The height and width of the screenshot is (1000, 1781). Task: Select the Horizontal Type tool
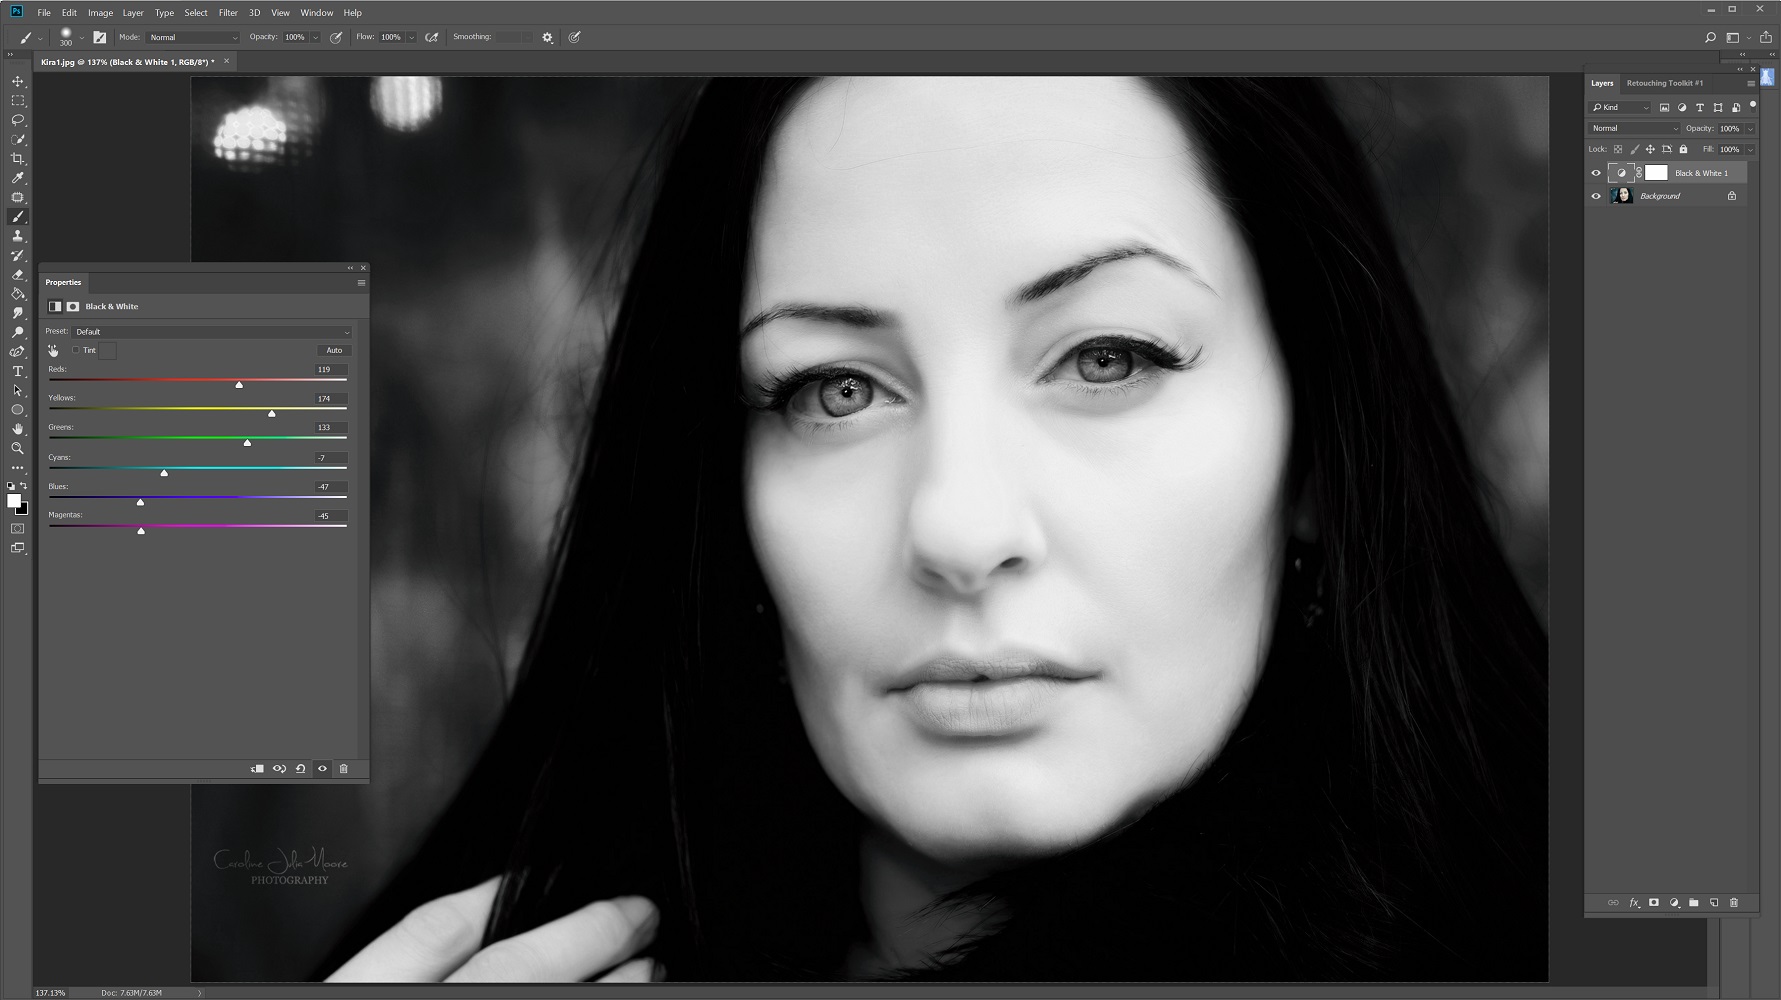point(17,371)
